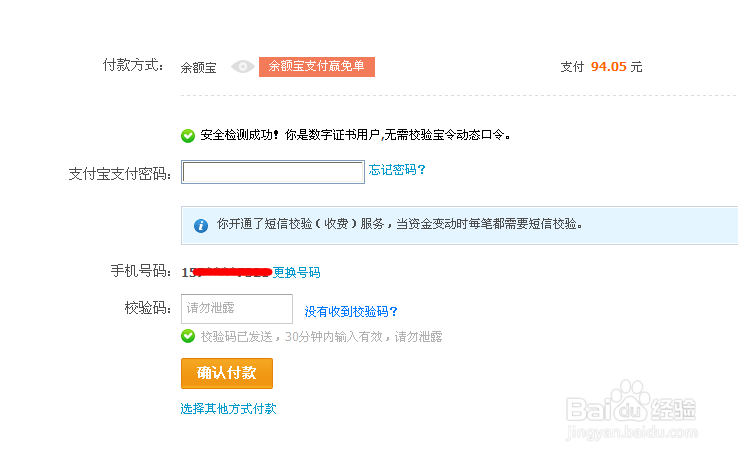The width and height of the screenshot is (738, 459).
Task: Click the 校验码已发送 status message
Action: [x=321, y=337]
